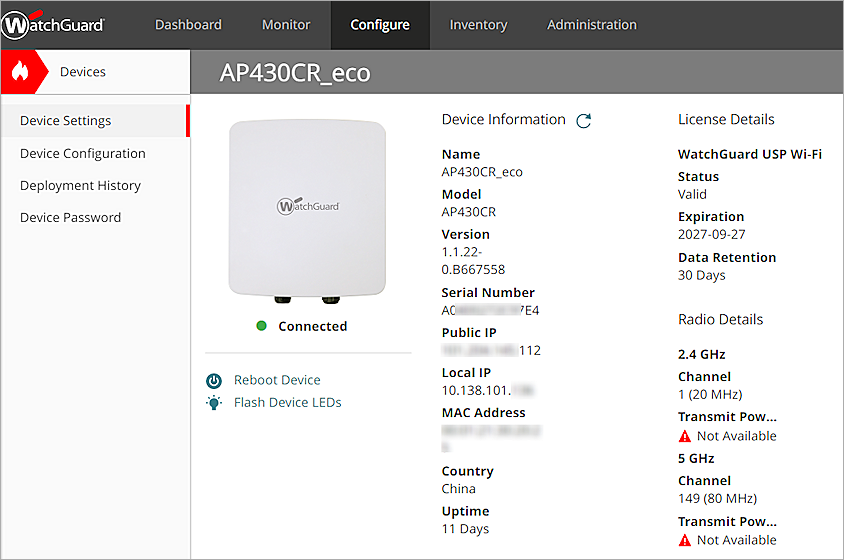Open the Device Password page
The width and height of the screenshot is (844, 560).
coord(70,218)
